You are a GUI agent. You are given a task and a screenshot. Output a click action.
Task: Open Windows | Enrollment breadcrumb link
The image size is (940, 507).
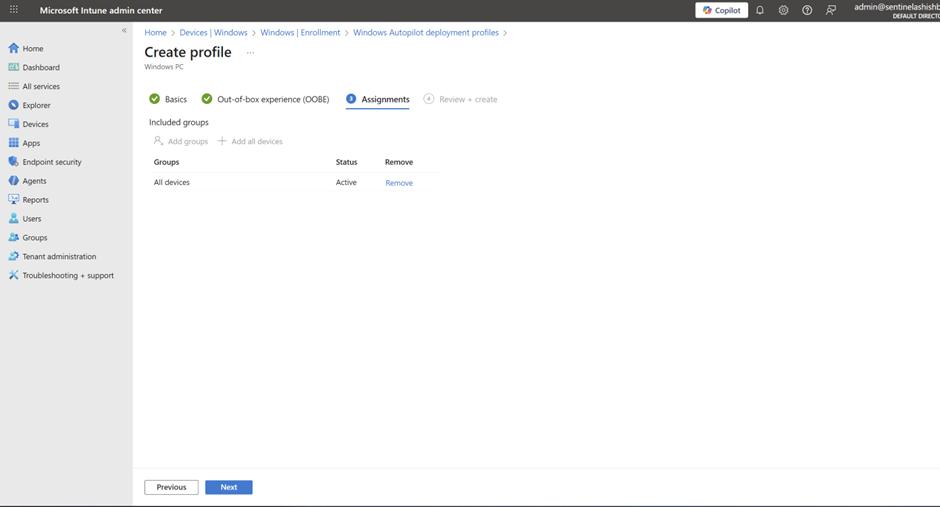300,32
